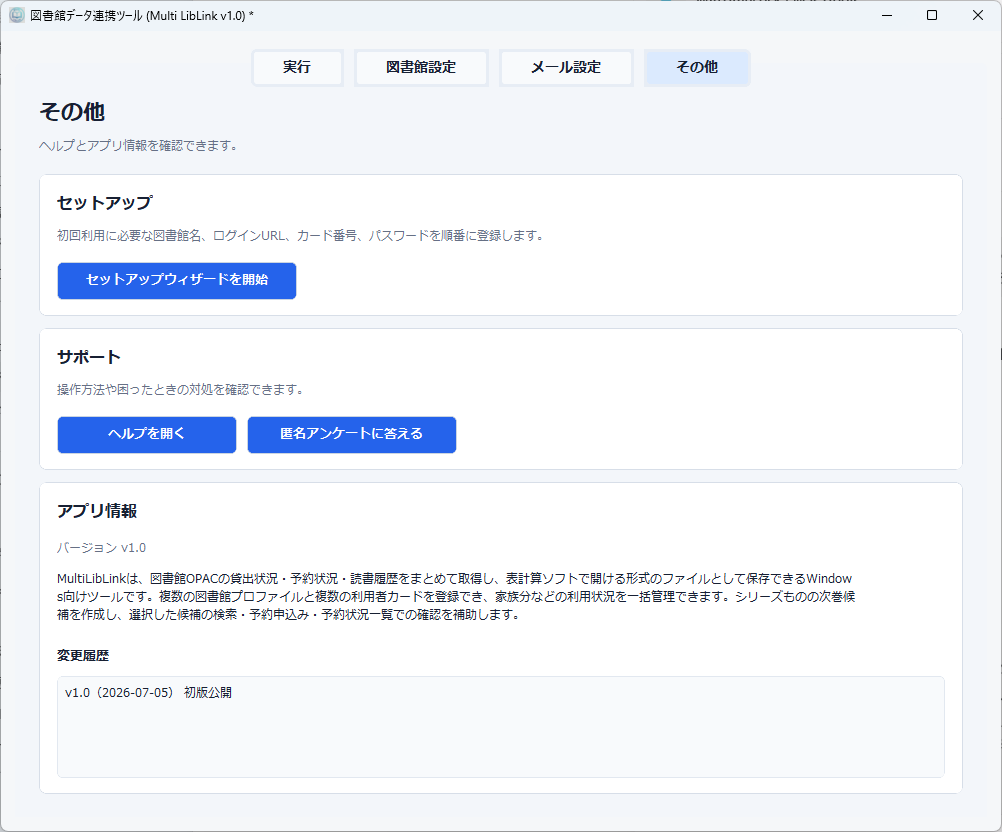Click ヘルプとアプリ情報を確認できます subtitle
The width and height of the screenshot is (1002, 832).
tap(139, 146)
